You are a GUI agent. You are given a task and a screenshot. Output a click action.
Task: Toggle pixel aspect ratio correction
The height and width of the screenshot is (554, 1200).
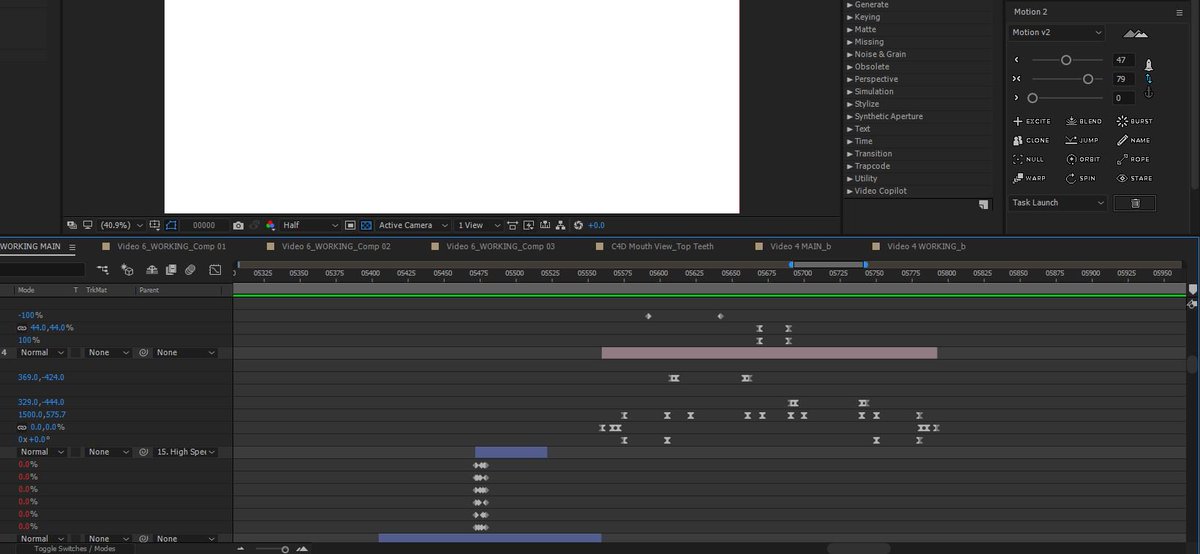tap(512, 226)
